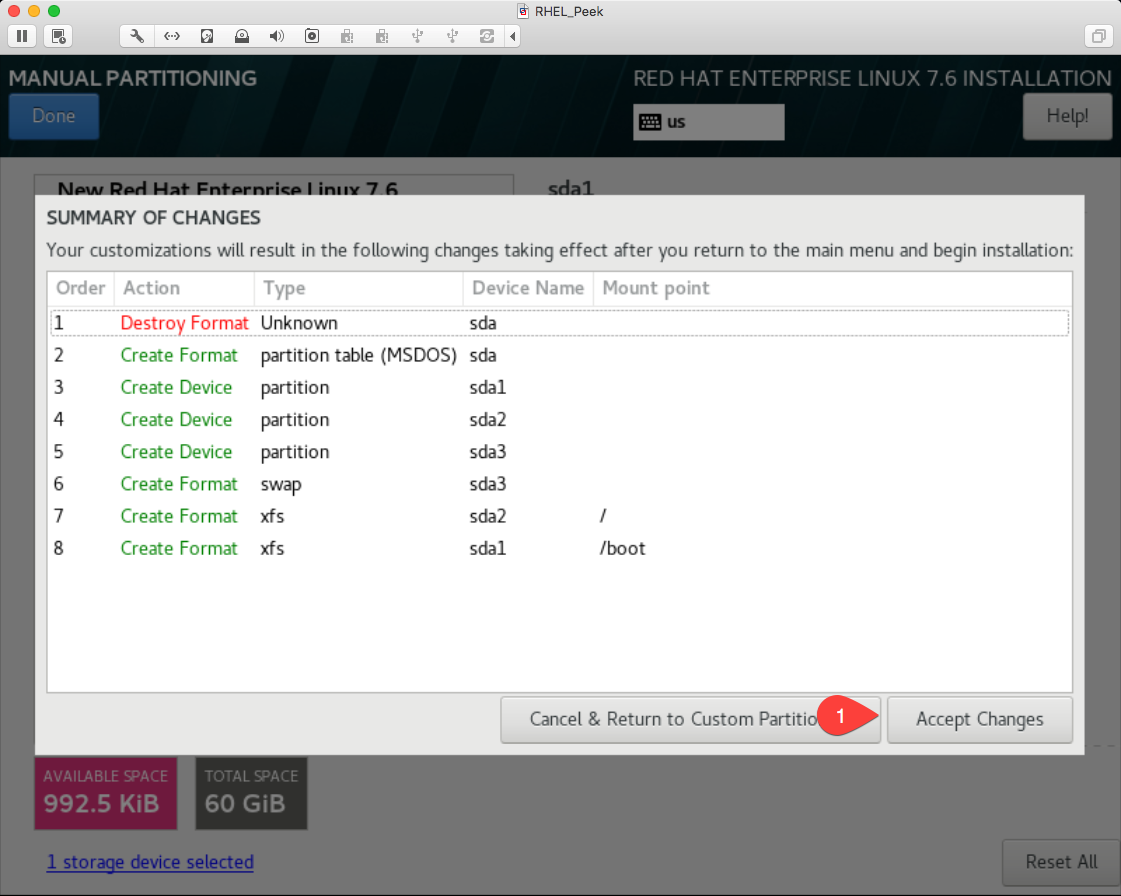
Task: Select the 'Destroy Format' row
Action: 560,323
